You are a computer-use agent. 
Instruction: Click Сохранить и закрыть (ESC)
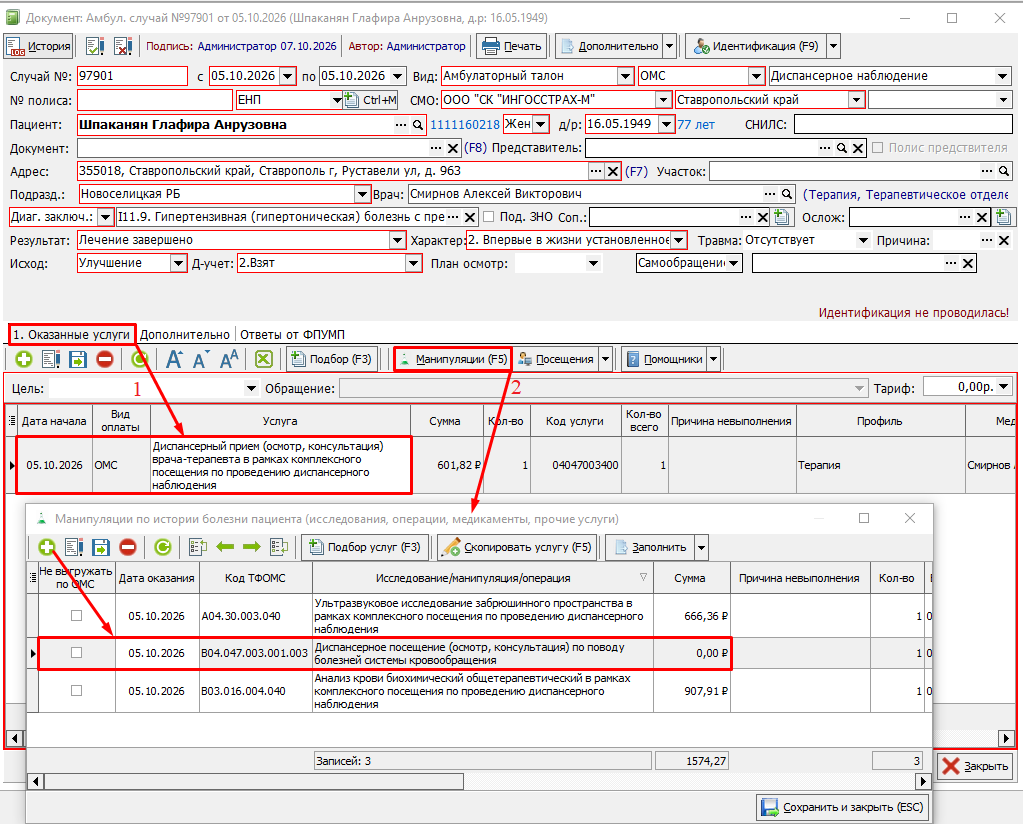click(844, 807)
